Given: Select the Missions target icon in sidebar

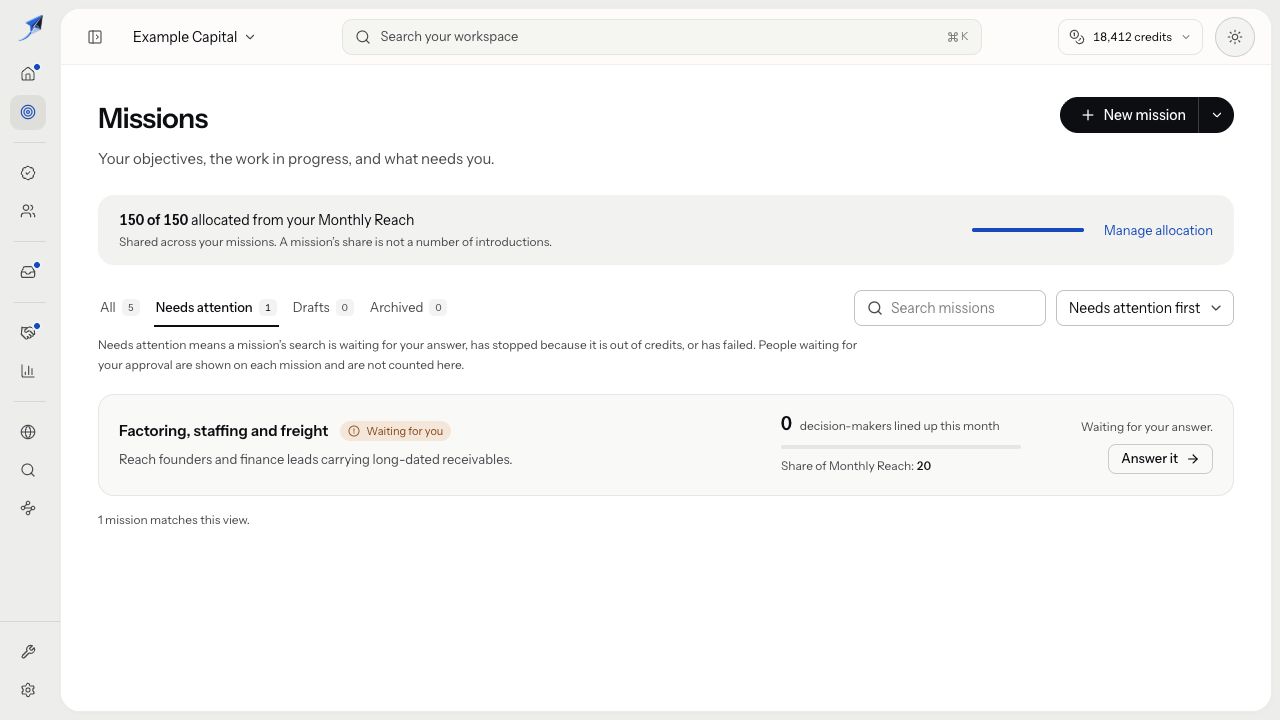Looking at the screenshot, I should tap(28, 112).
